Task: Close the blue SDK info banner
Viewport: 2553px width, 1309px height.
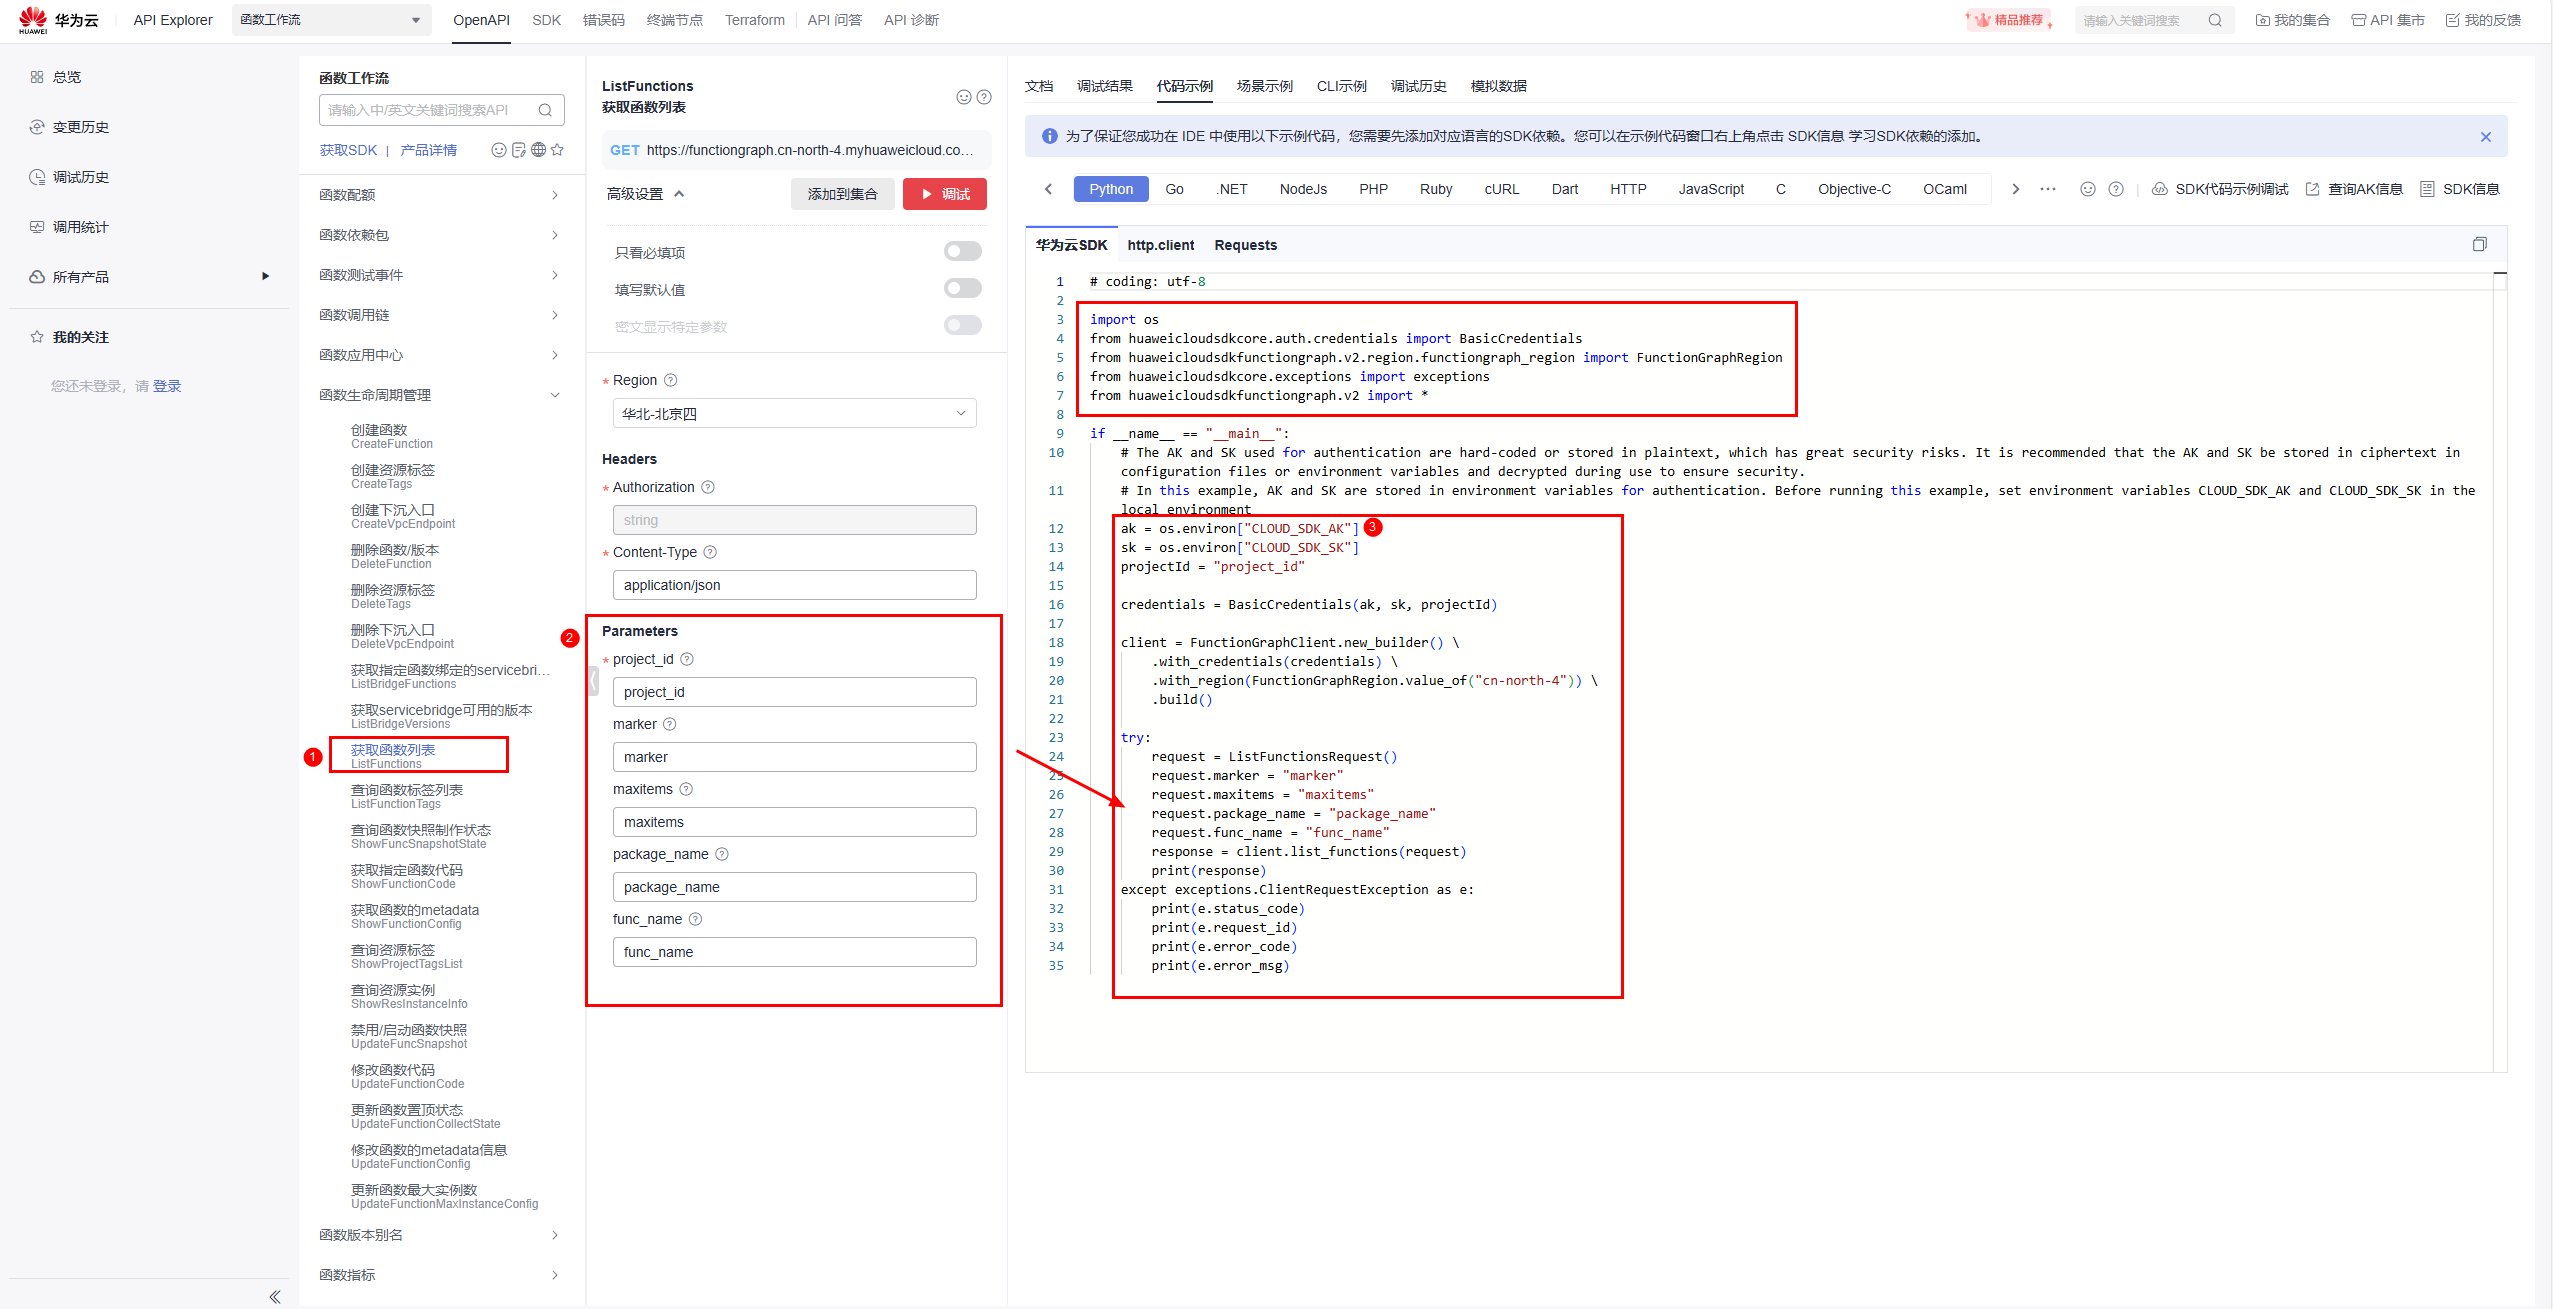Action: pyautogui.click(x=2485, y=137)
